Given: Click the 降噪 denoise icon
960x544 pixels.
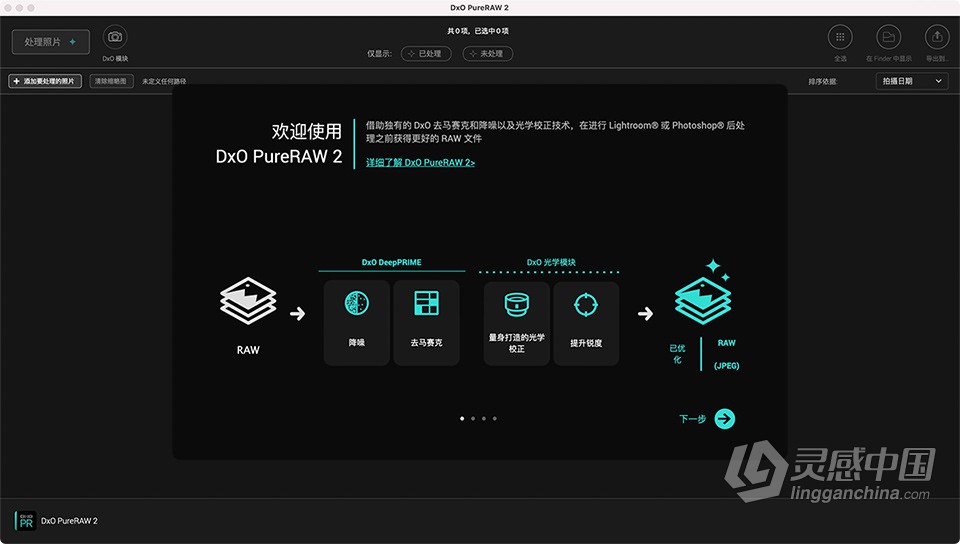Looking at the screenshot, I should tap(356, 303).
